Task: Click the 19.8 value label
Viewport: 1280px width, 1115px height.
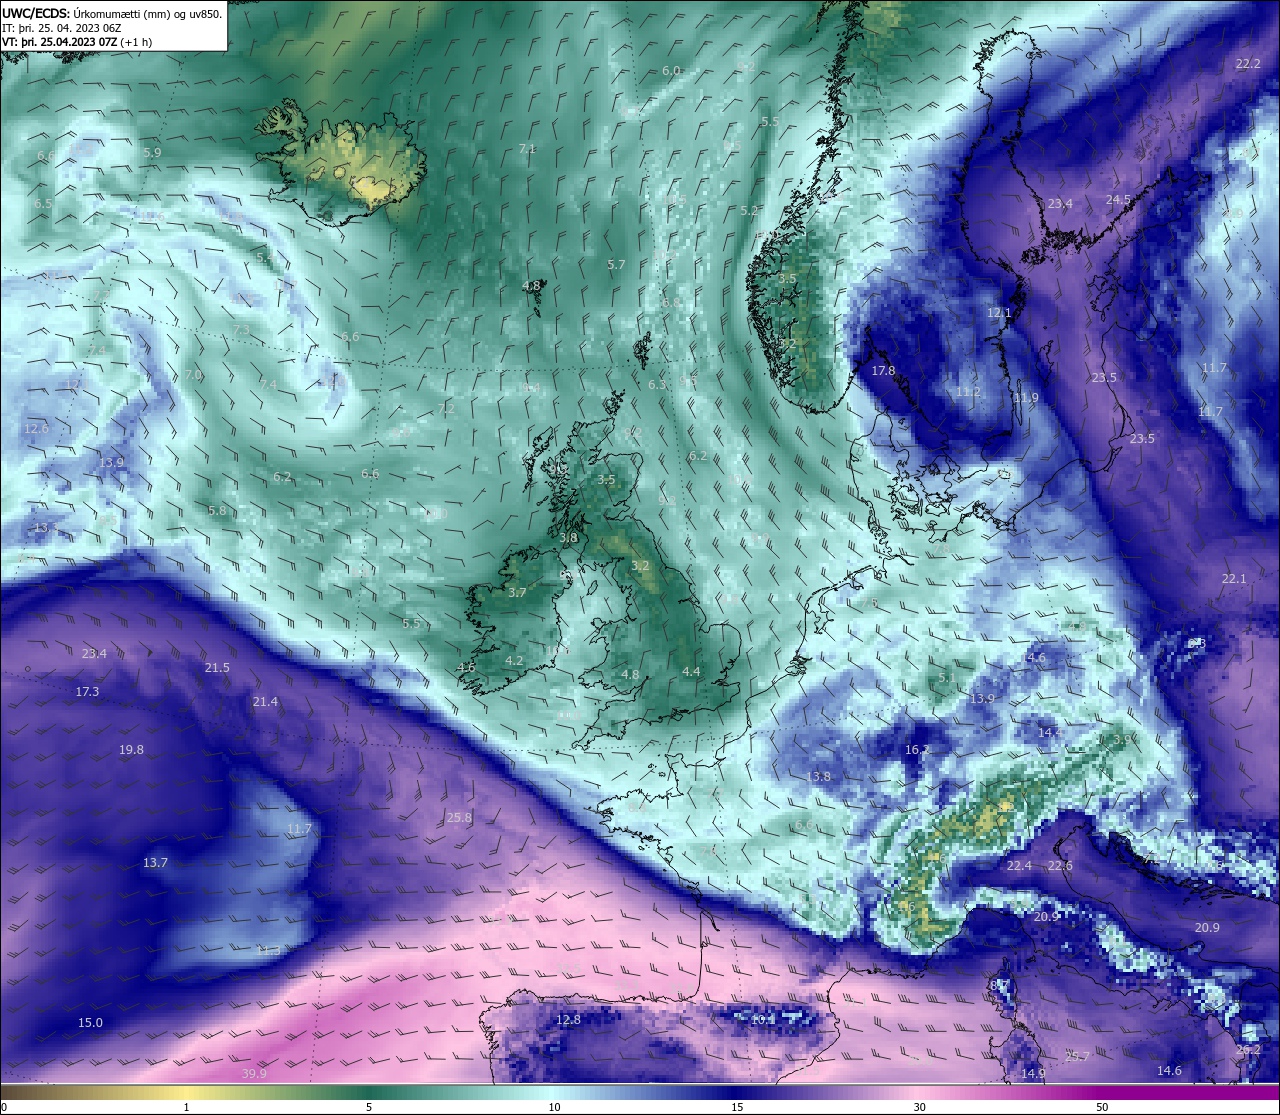Action: point(131,749)
